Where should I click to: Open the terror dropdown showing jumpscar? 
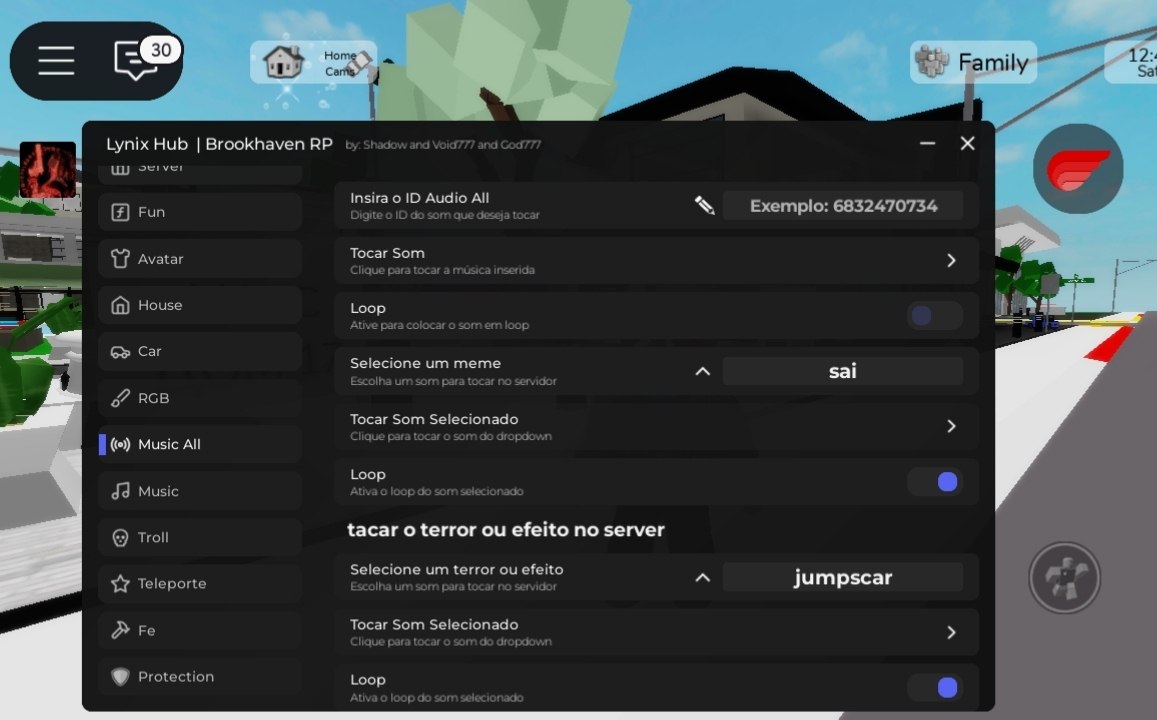702,577
